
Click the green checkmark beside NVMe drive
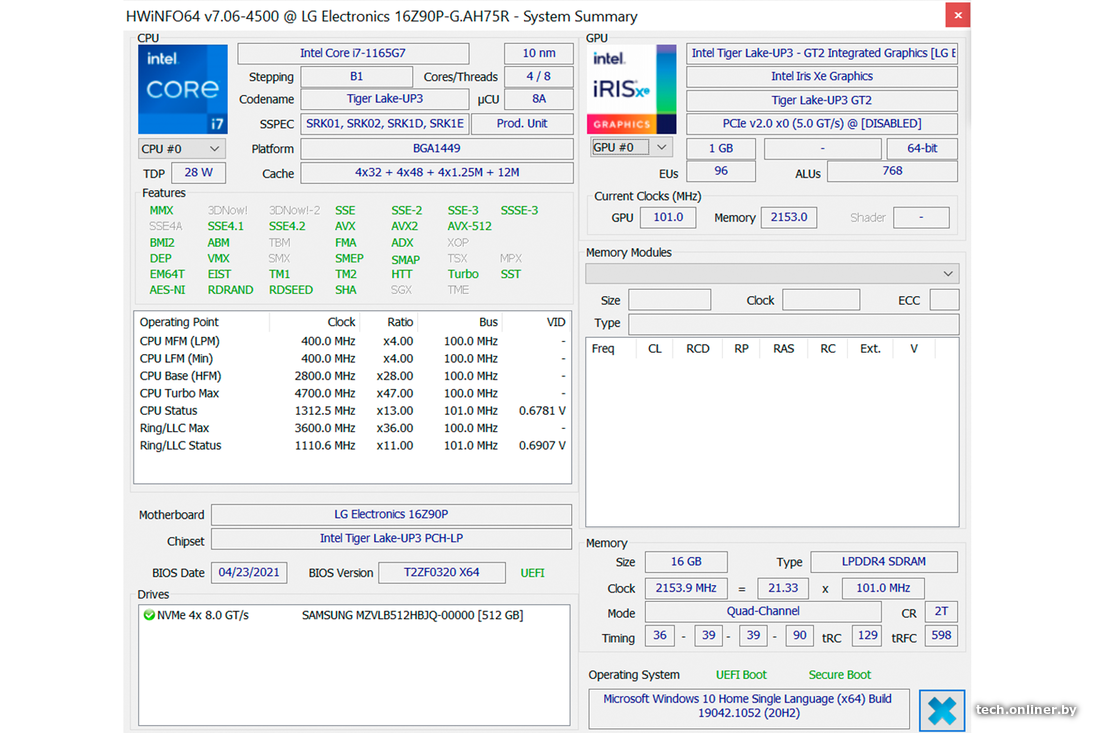point(149,615)
